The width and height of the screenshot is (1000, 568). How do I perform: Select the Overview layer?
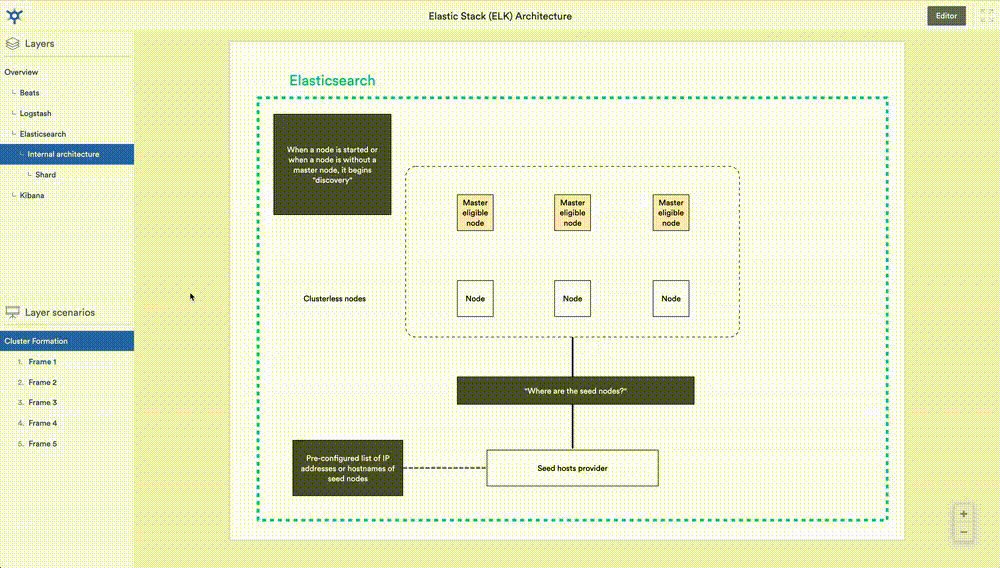coord(21,72)
